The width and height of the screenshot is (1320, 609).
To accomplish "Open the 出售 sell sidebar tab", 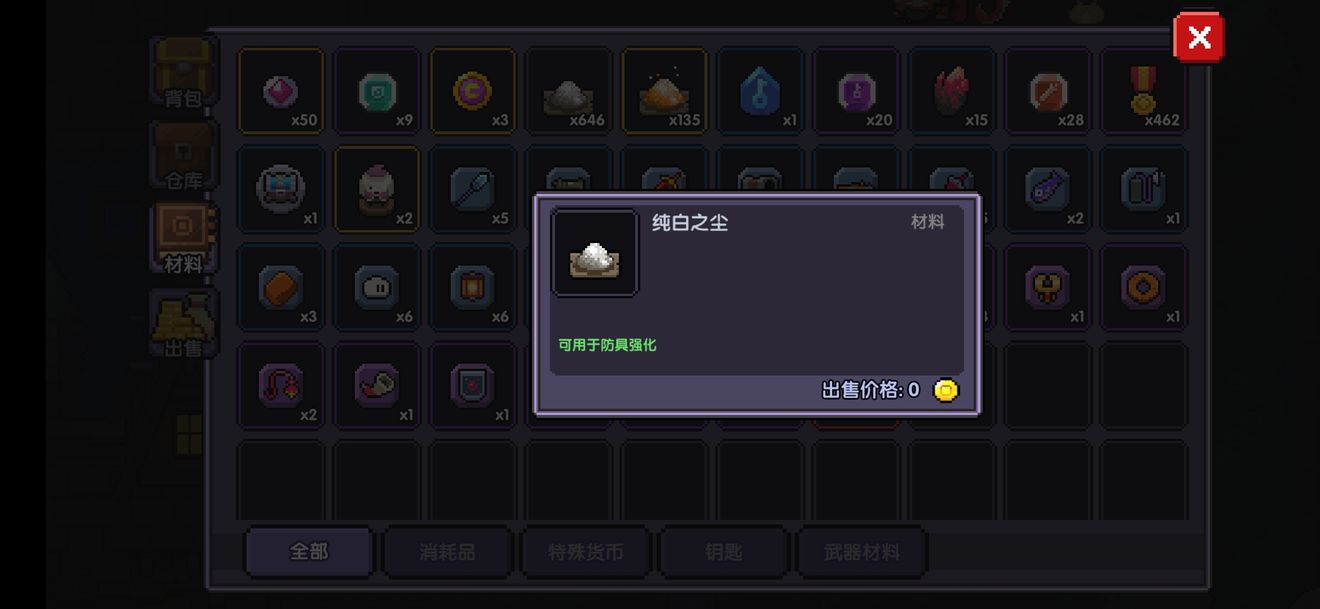I will (x=183, y=323).
